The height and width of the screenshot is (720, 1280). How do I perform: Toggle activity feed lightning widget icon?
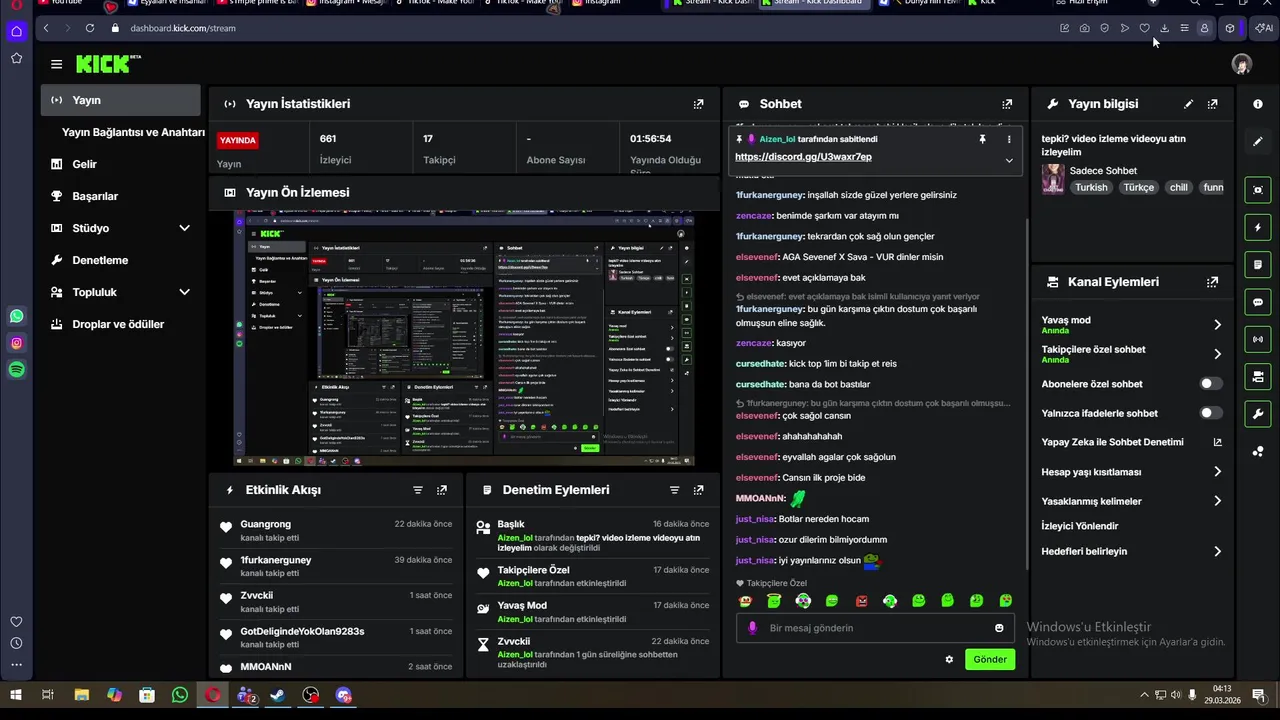click(1258, 228)
